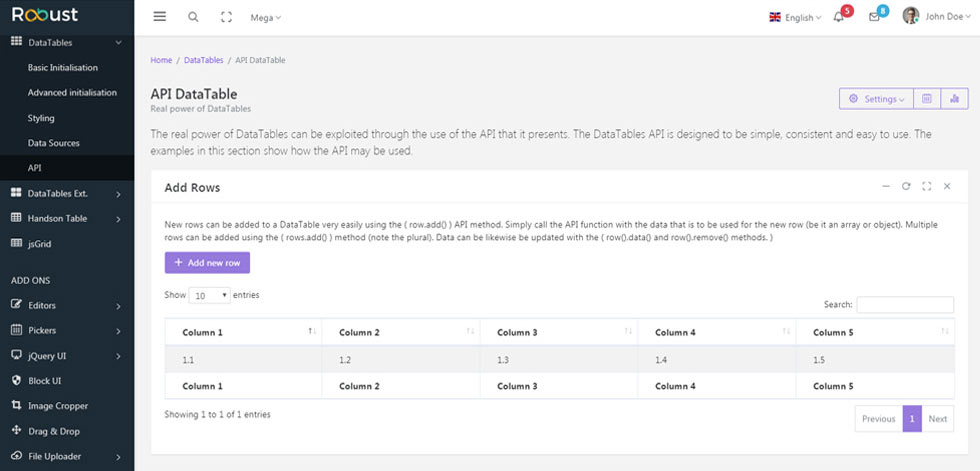Go to the DataTables breadcrumb link
980x471 pixels.
204,60
